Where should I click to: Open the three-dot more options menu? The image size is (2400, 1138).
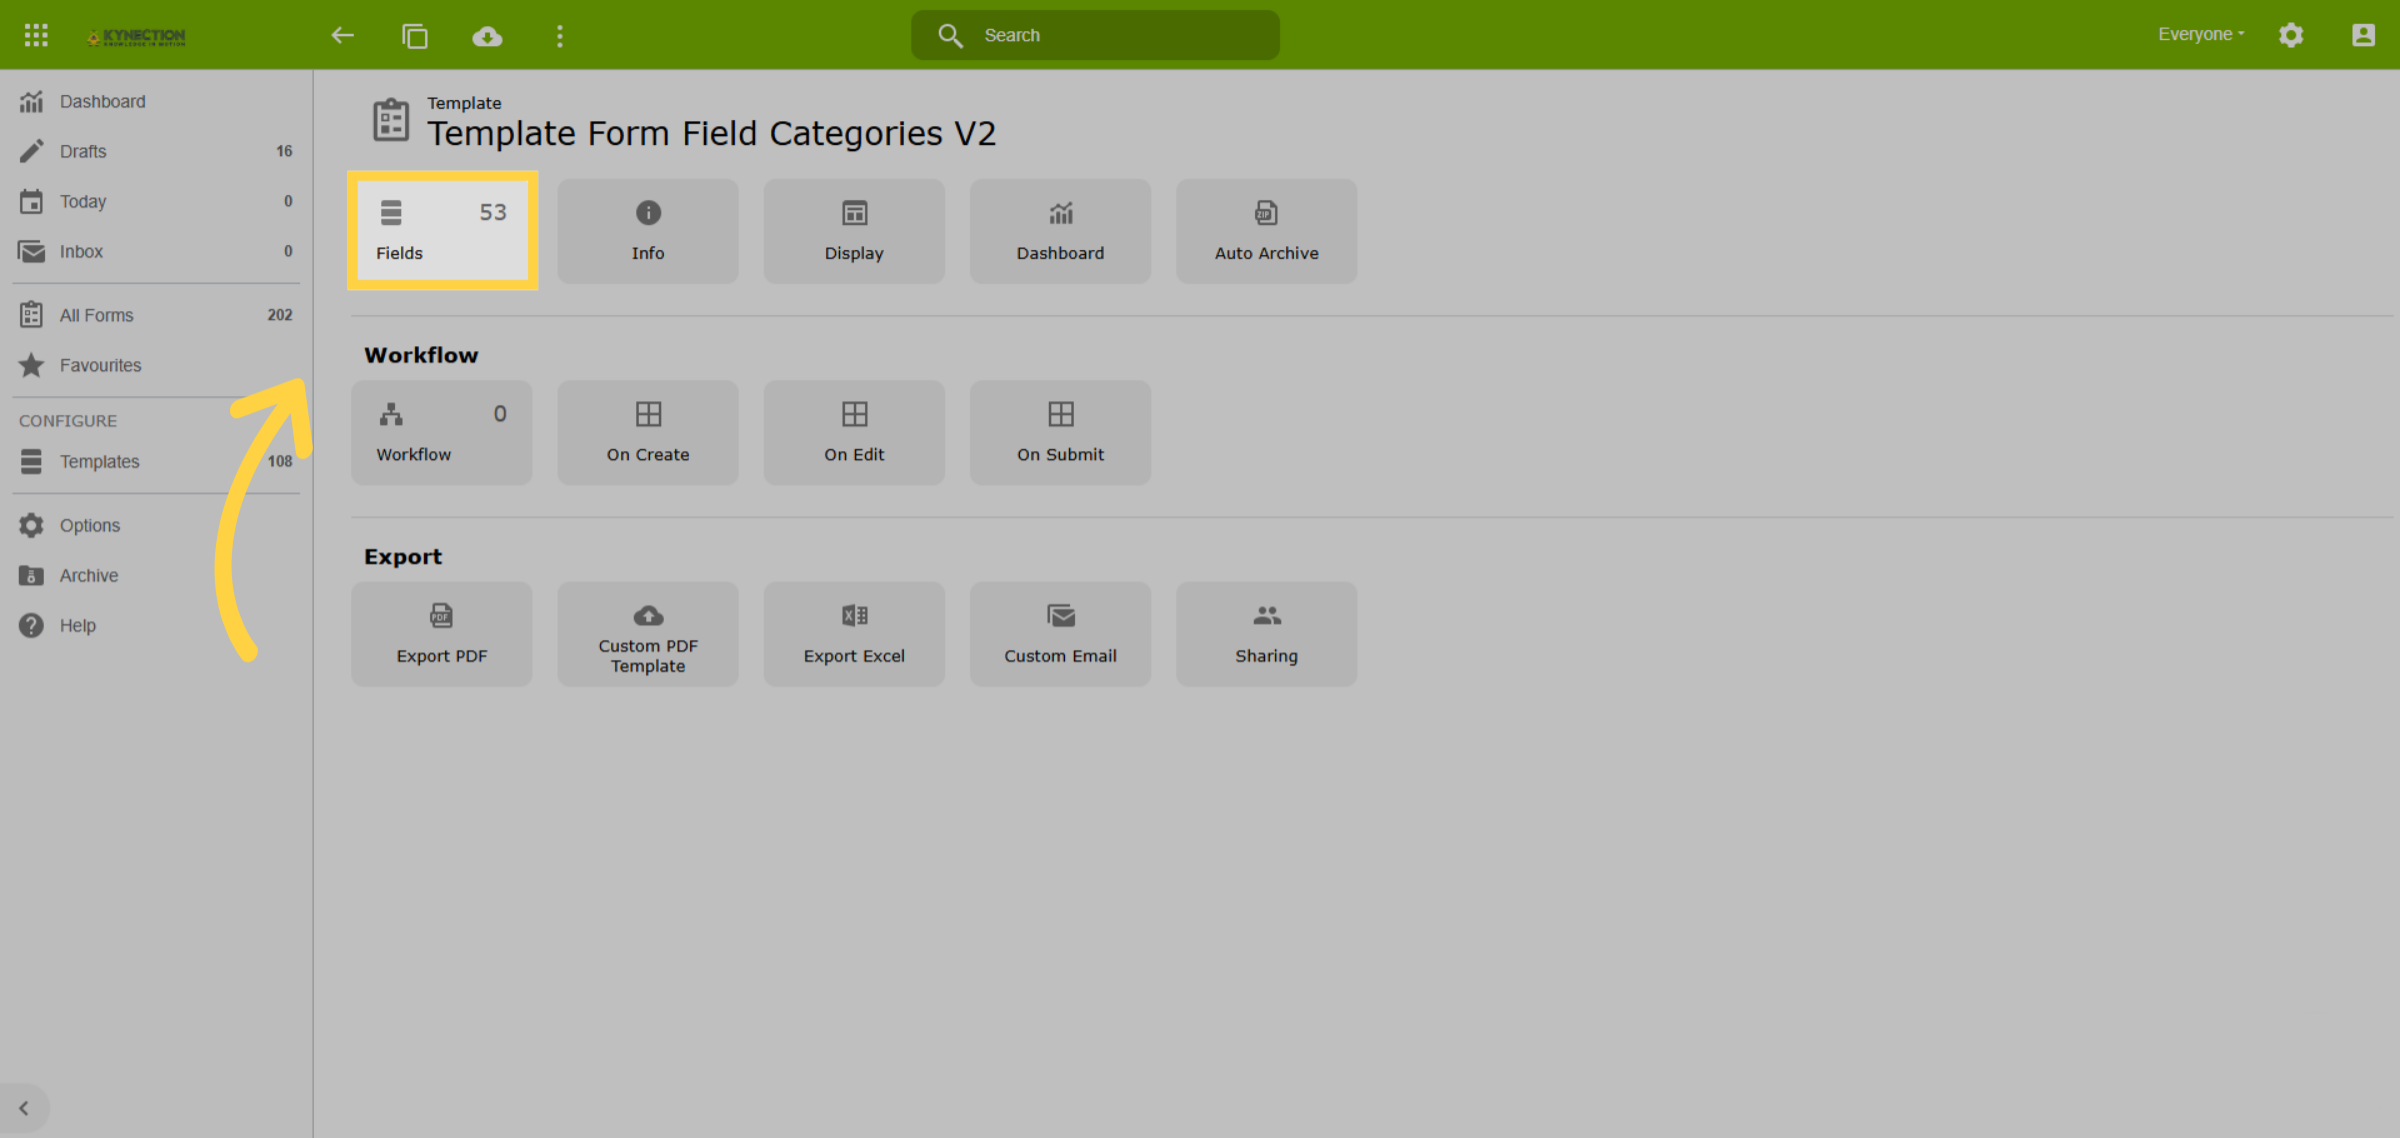click(x=560, y=36)
